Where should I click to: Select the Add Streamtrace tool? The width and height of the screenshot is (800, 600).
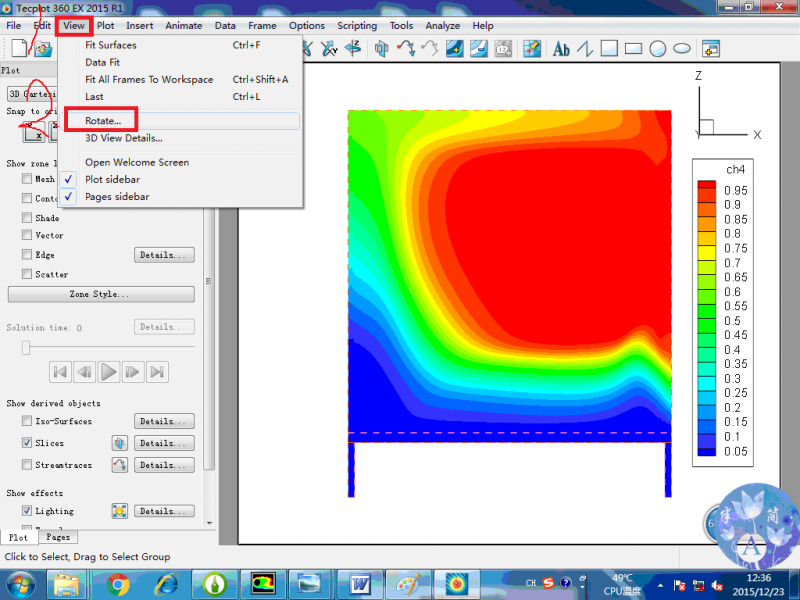406,49
